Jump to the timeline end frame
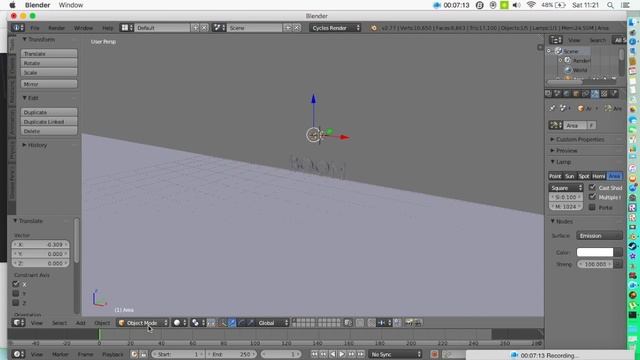Screen dimensions: 640x360 [360, 354]
